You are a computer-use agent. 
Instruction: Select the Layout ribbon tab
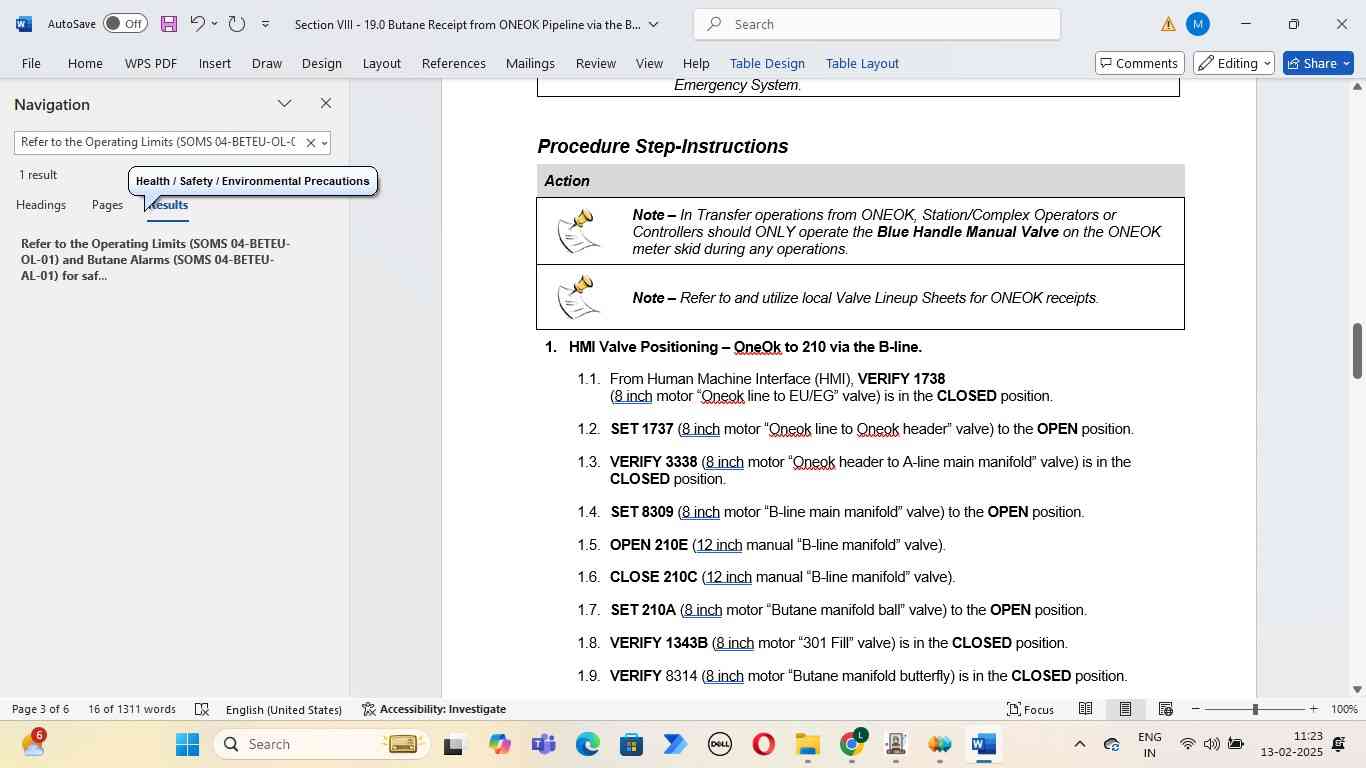[382, 63]
